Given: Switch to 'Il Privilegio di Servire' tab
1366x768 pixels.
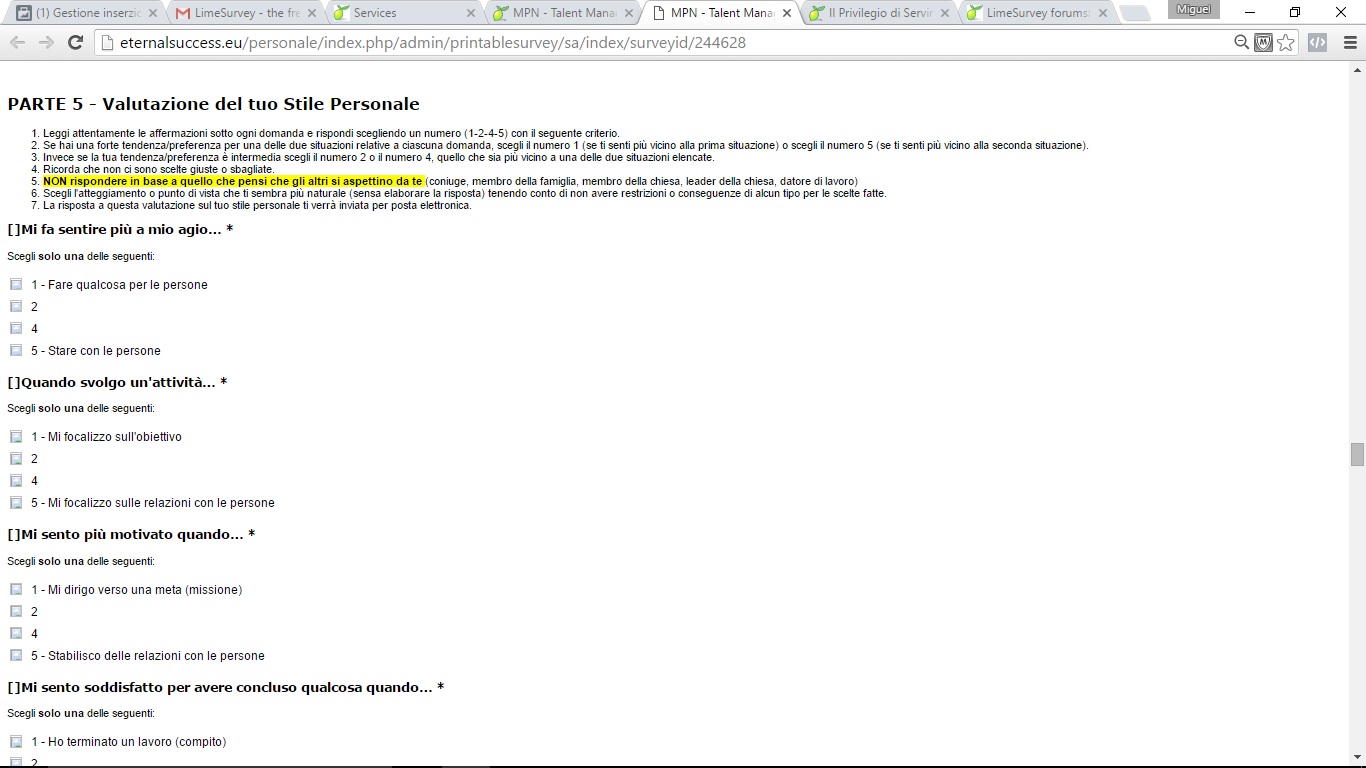Looking at the screenshot, I should click(x=878, y=13).
